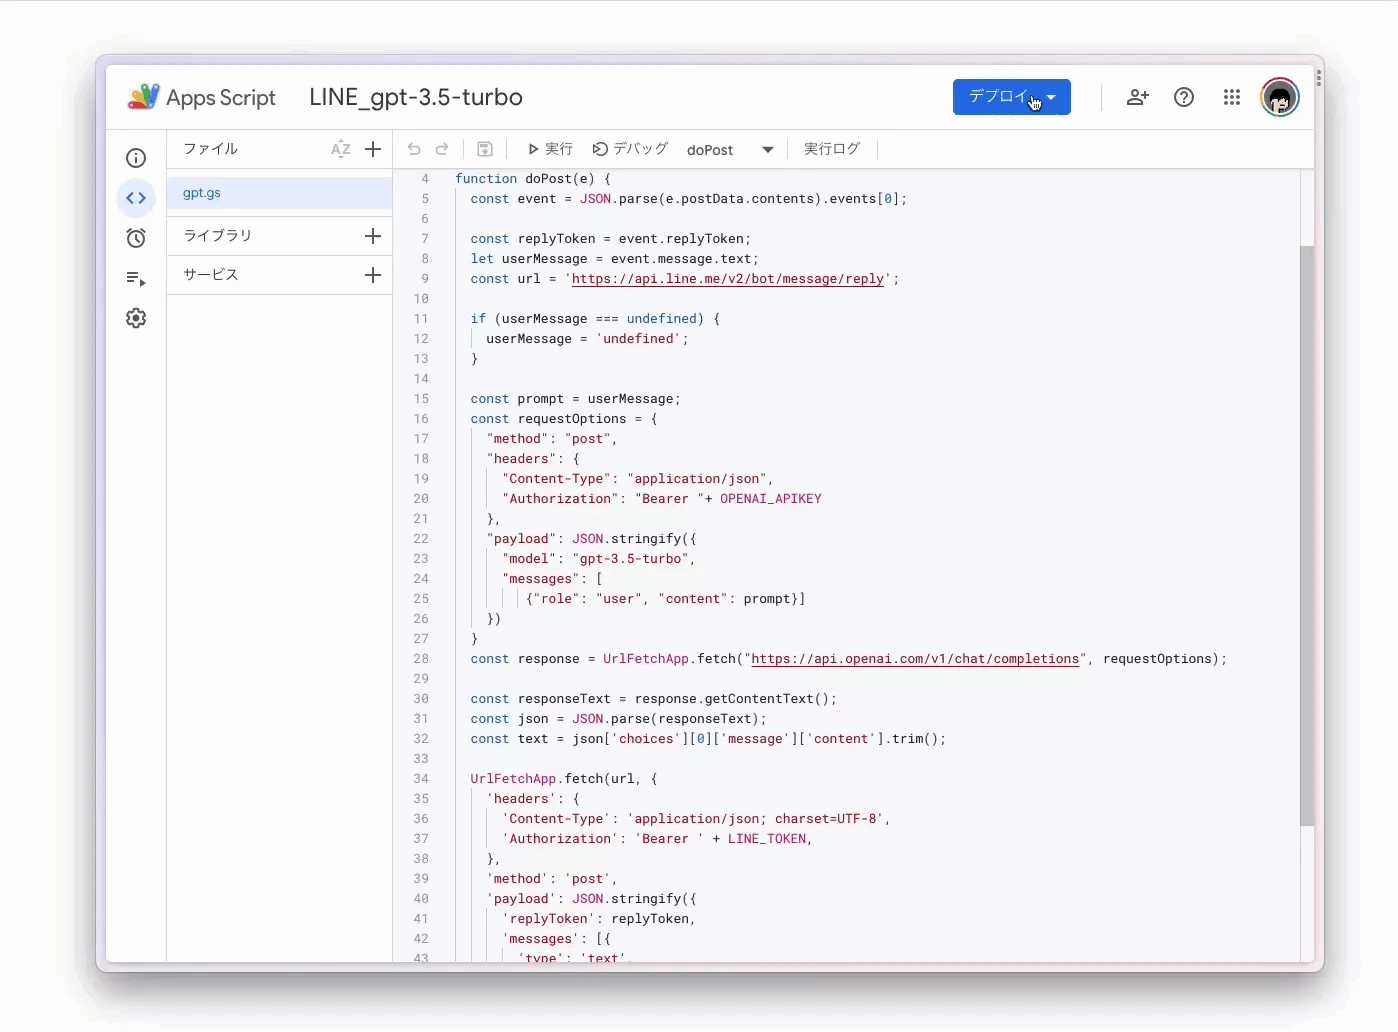Viewport: 1398px width, 1032px height.
Task: Add a new file with plus icon
Action: coord(373,149)
